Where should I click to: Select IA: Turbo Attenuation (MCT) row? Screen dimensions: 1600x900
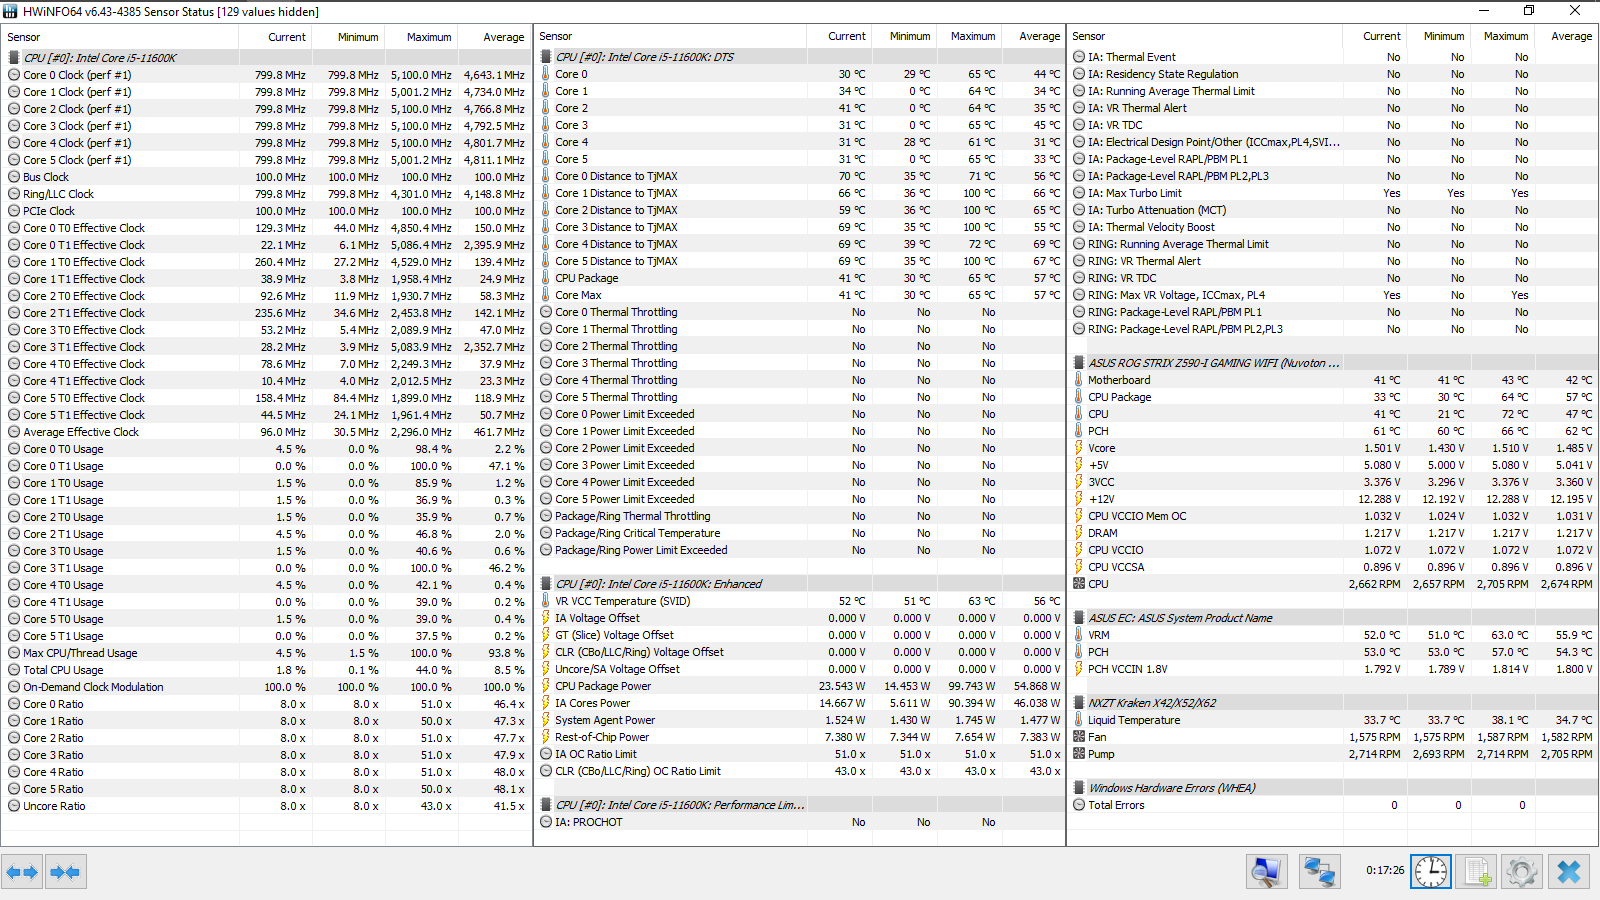pyautogui.click(x=1333, y=210)
